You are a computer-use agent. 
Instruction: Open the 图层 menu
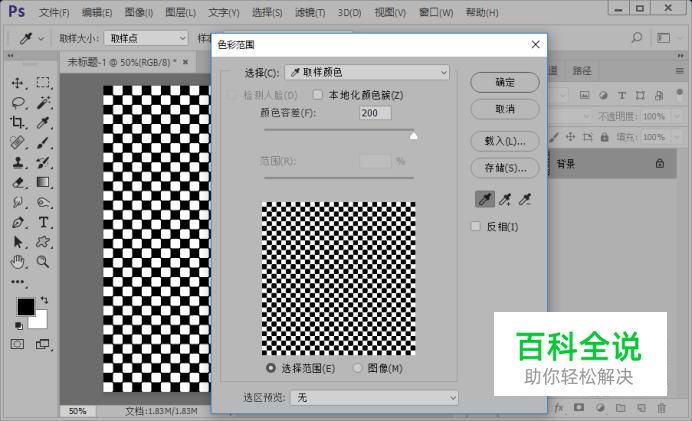[180, 12]
